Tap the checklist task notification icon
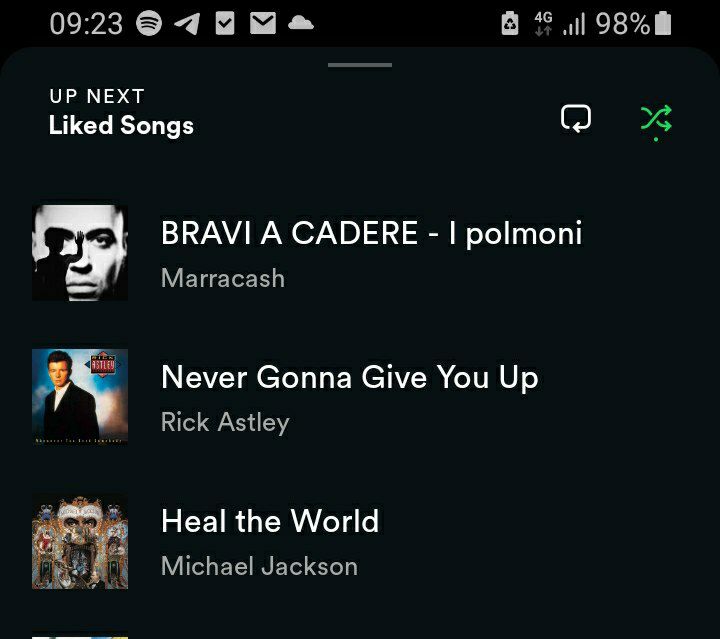720x639 pixels. point(225,23)
